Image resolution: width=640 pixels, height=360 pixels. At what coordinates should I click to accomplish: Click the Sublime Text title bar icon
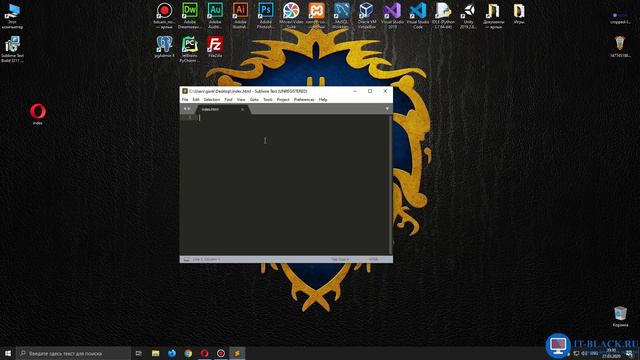[185, 91]
